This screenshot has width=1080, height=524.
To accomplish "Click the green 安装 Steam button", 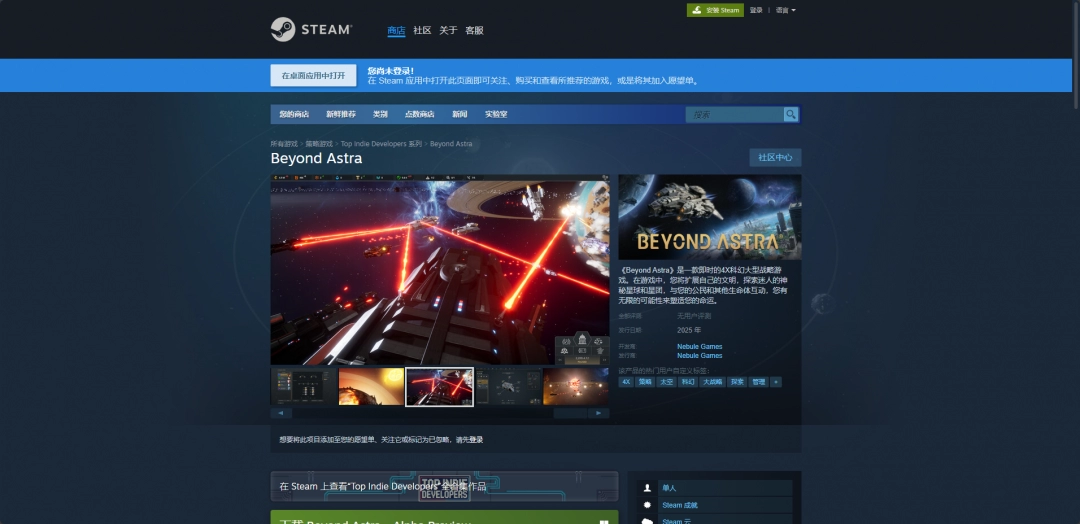I will (715, 10).
